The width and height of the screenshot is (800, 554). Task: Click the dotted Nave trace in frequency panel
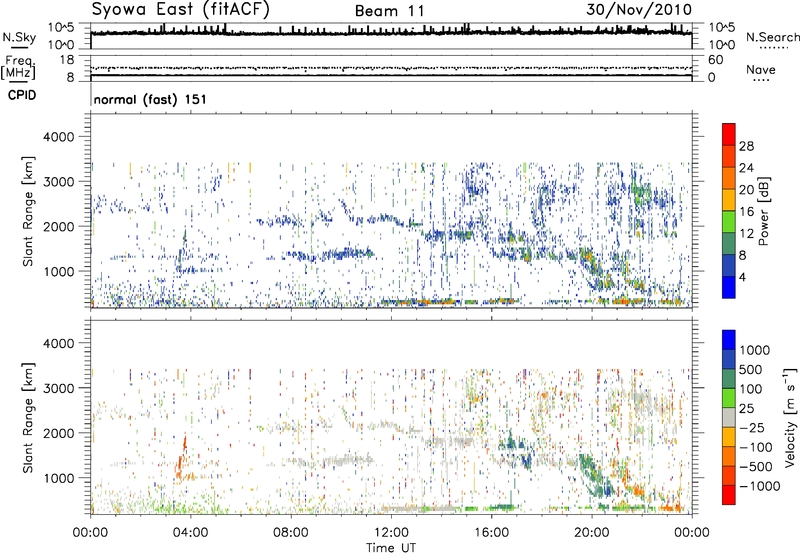coord(391,68)
